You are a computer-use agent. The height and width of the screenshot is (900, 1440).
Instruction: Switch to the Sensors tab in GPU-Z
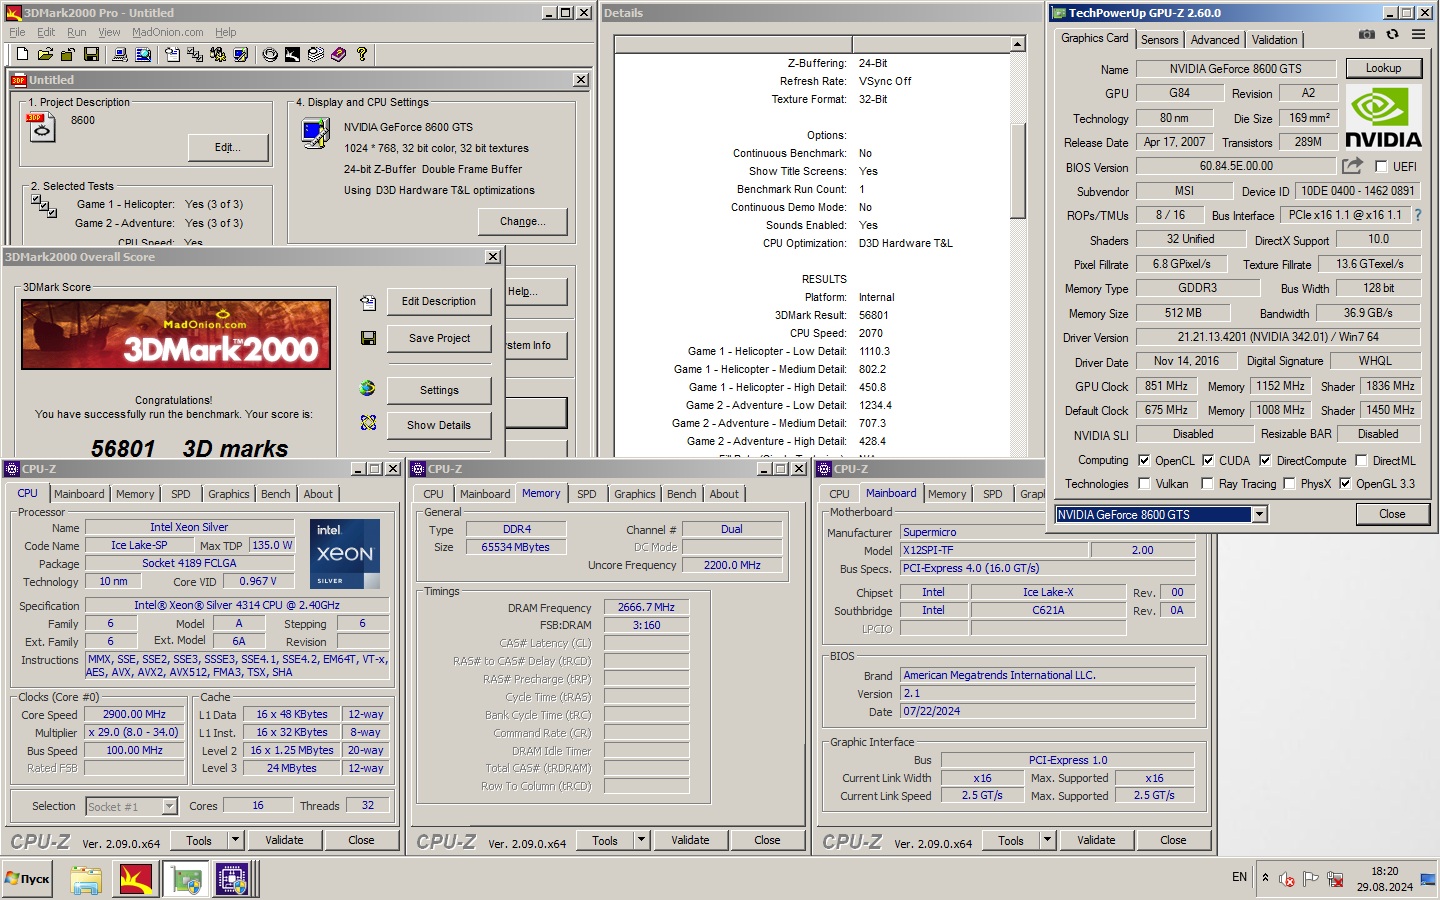1159,40
